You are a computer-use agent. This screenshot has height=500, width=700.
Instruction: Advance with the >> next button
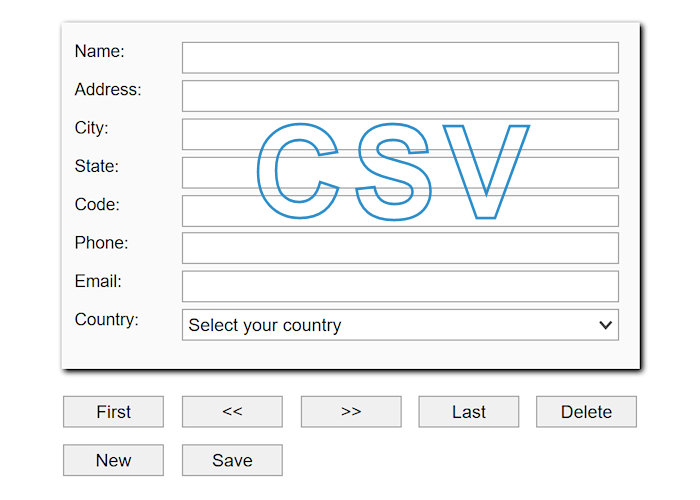click(x=351, y=412)
